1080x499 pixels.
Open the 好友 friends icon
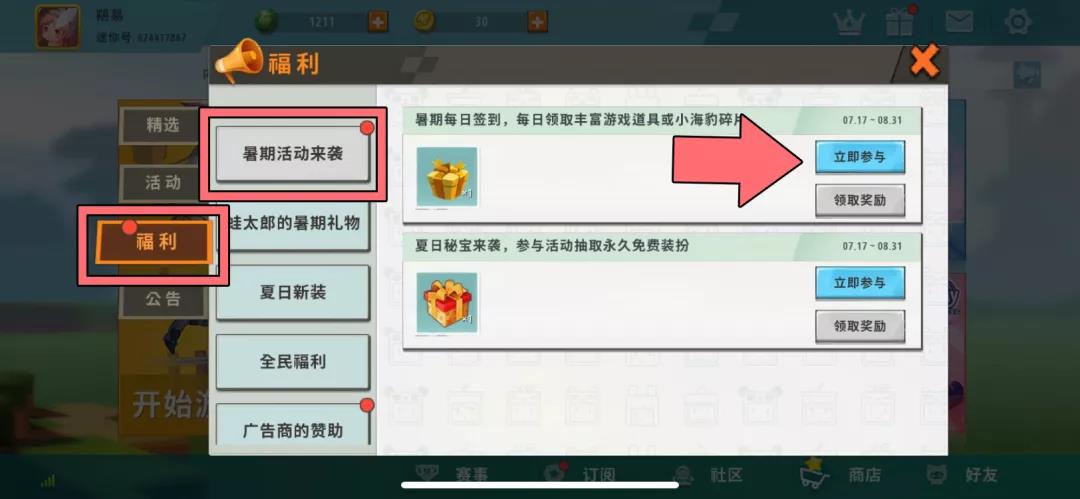(937, 474)
